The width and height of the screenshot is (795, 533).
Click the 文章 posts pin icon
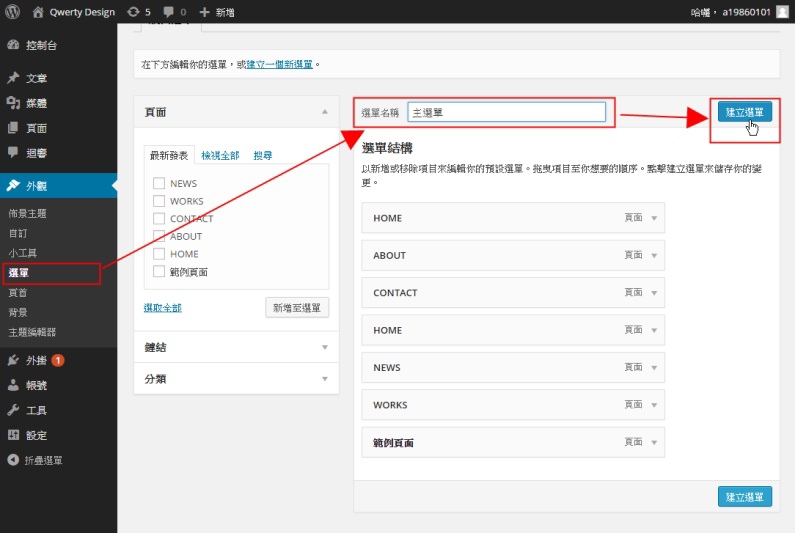(x=13, y=78)
